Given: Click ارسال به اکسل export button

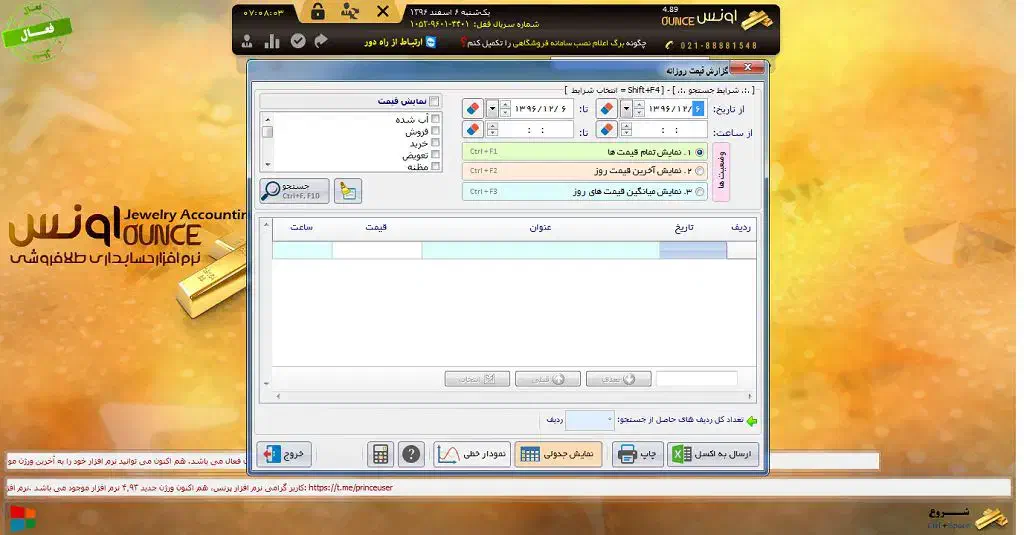Looking at the screenshot, I should (x=713, y=454).
